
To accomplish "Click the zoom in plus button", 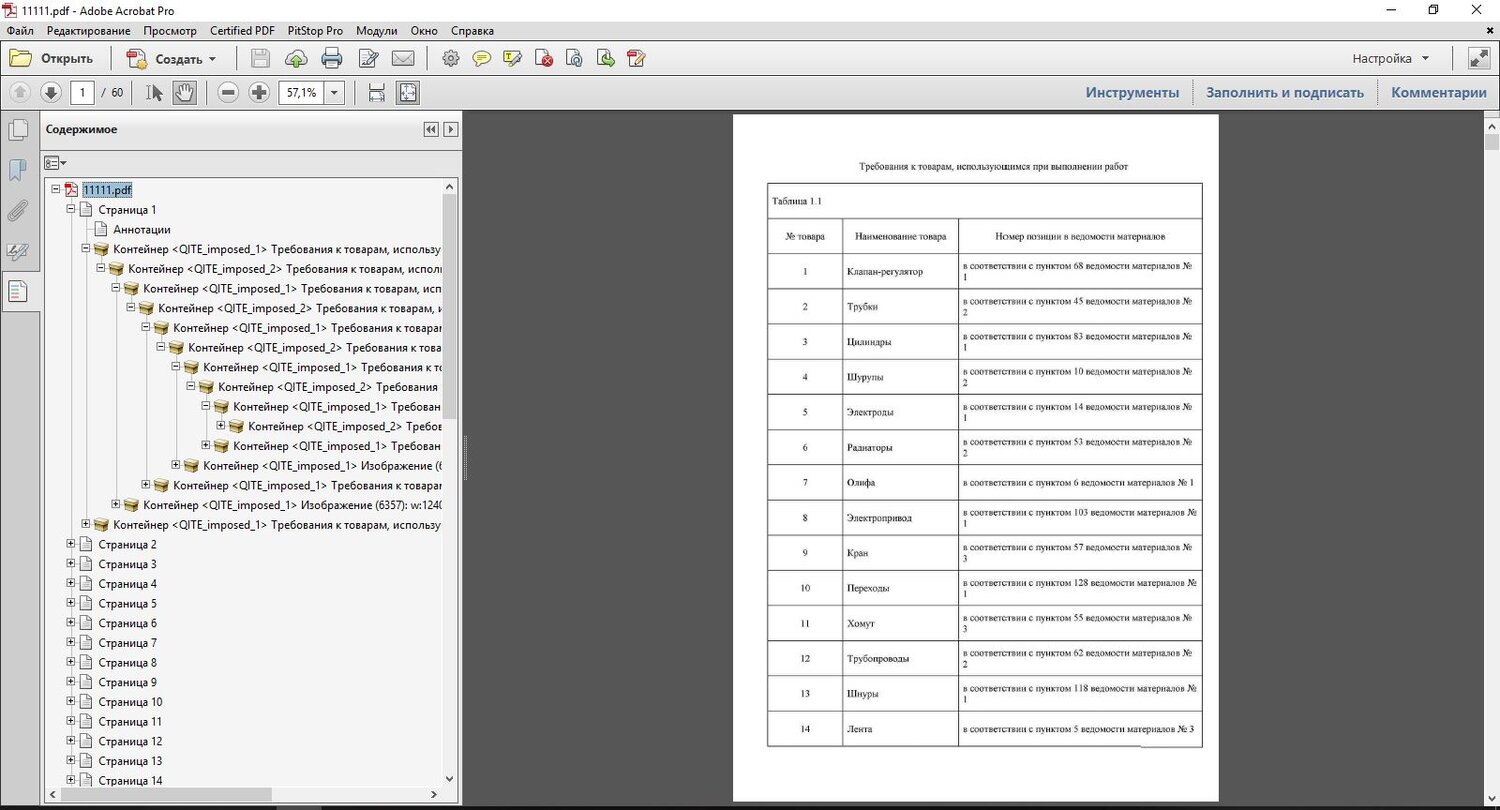I will [x=259, y=93].
